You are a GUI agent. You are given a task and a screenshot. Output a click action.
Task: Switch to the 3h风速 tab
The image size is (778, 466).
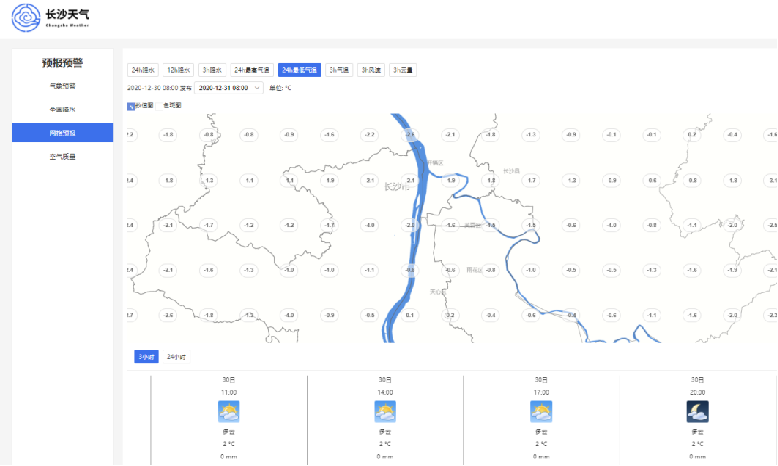[x=371, y=70]
